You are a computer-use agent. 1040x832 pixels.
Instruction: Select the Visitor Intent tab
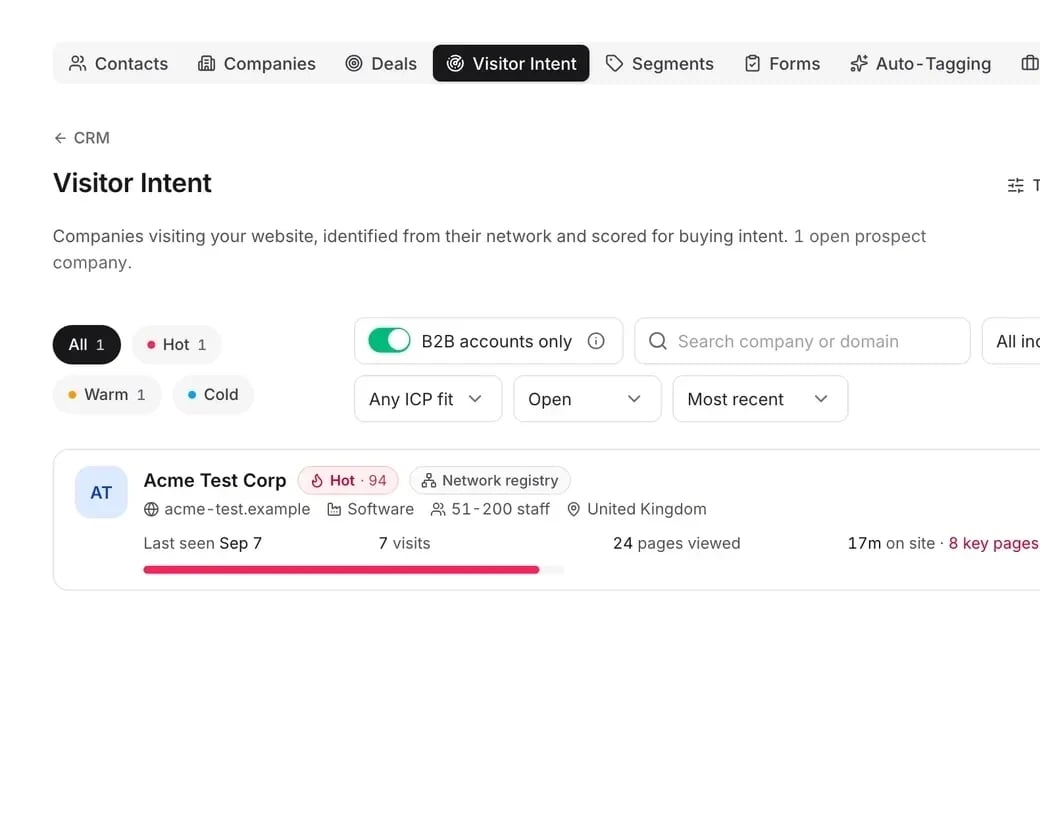[x=511, y=64]
